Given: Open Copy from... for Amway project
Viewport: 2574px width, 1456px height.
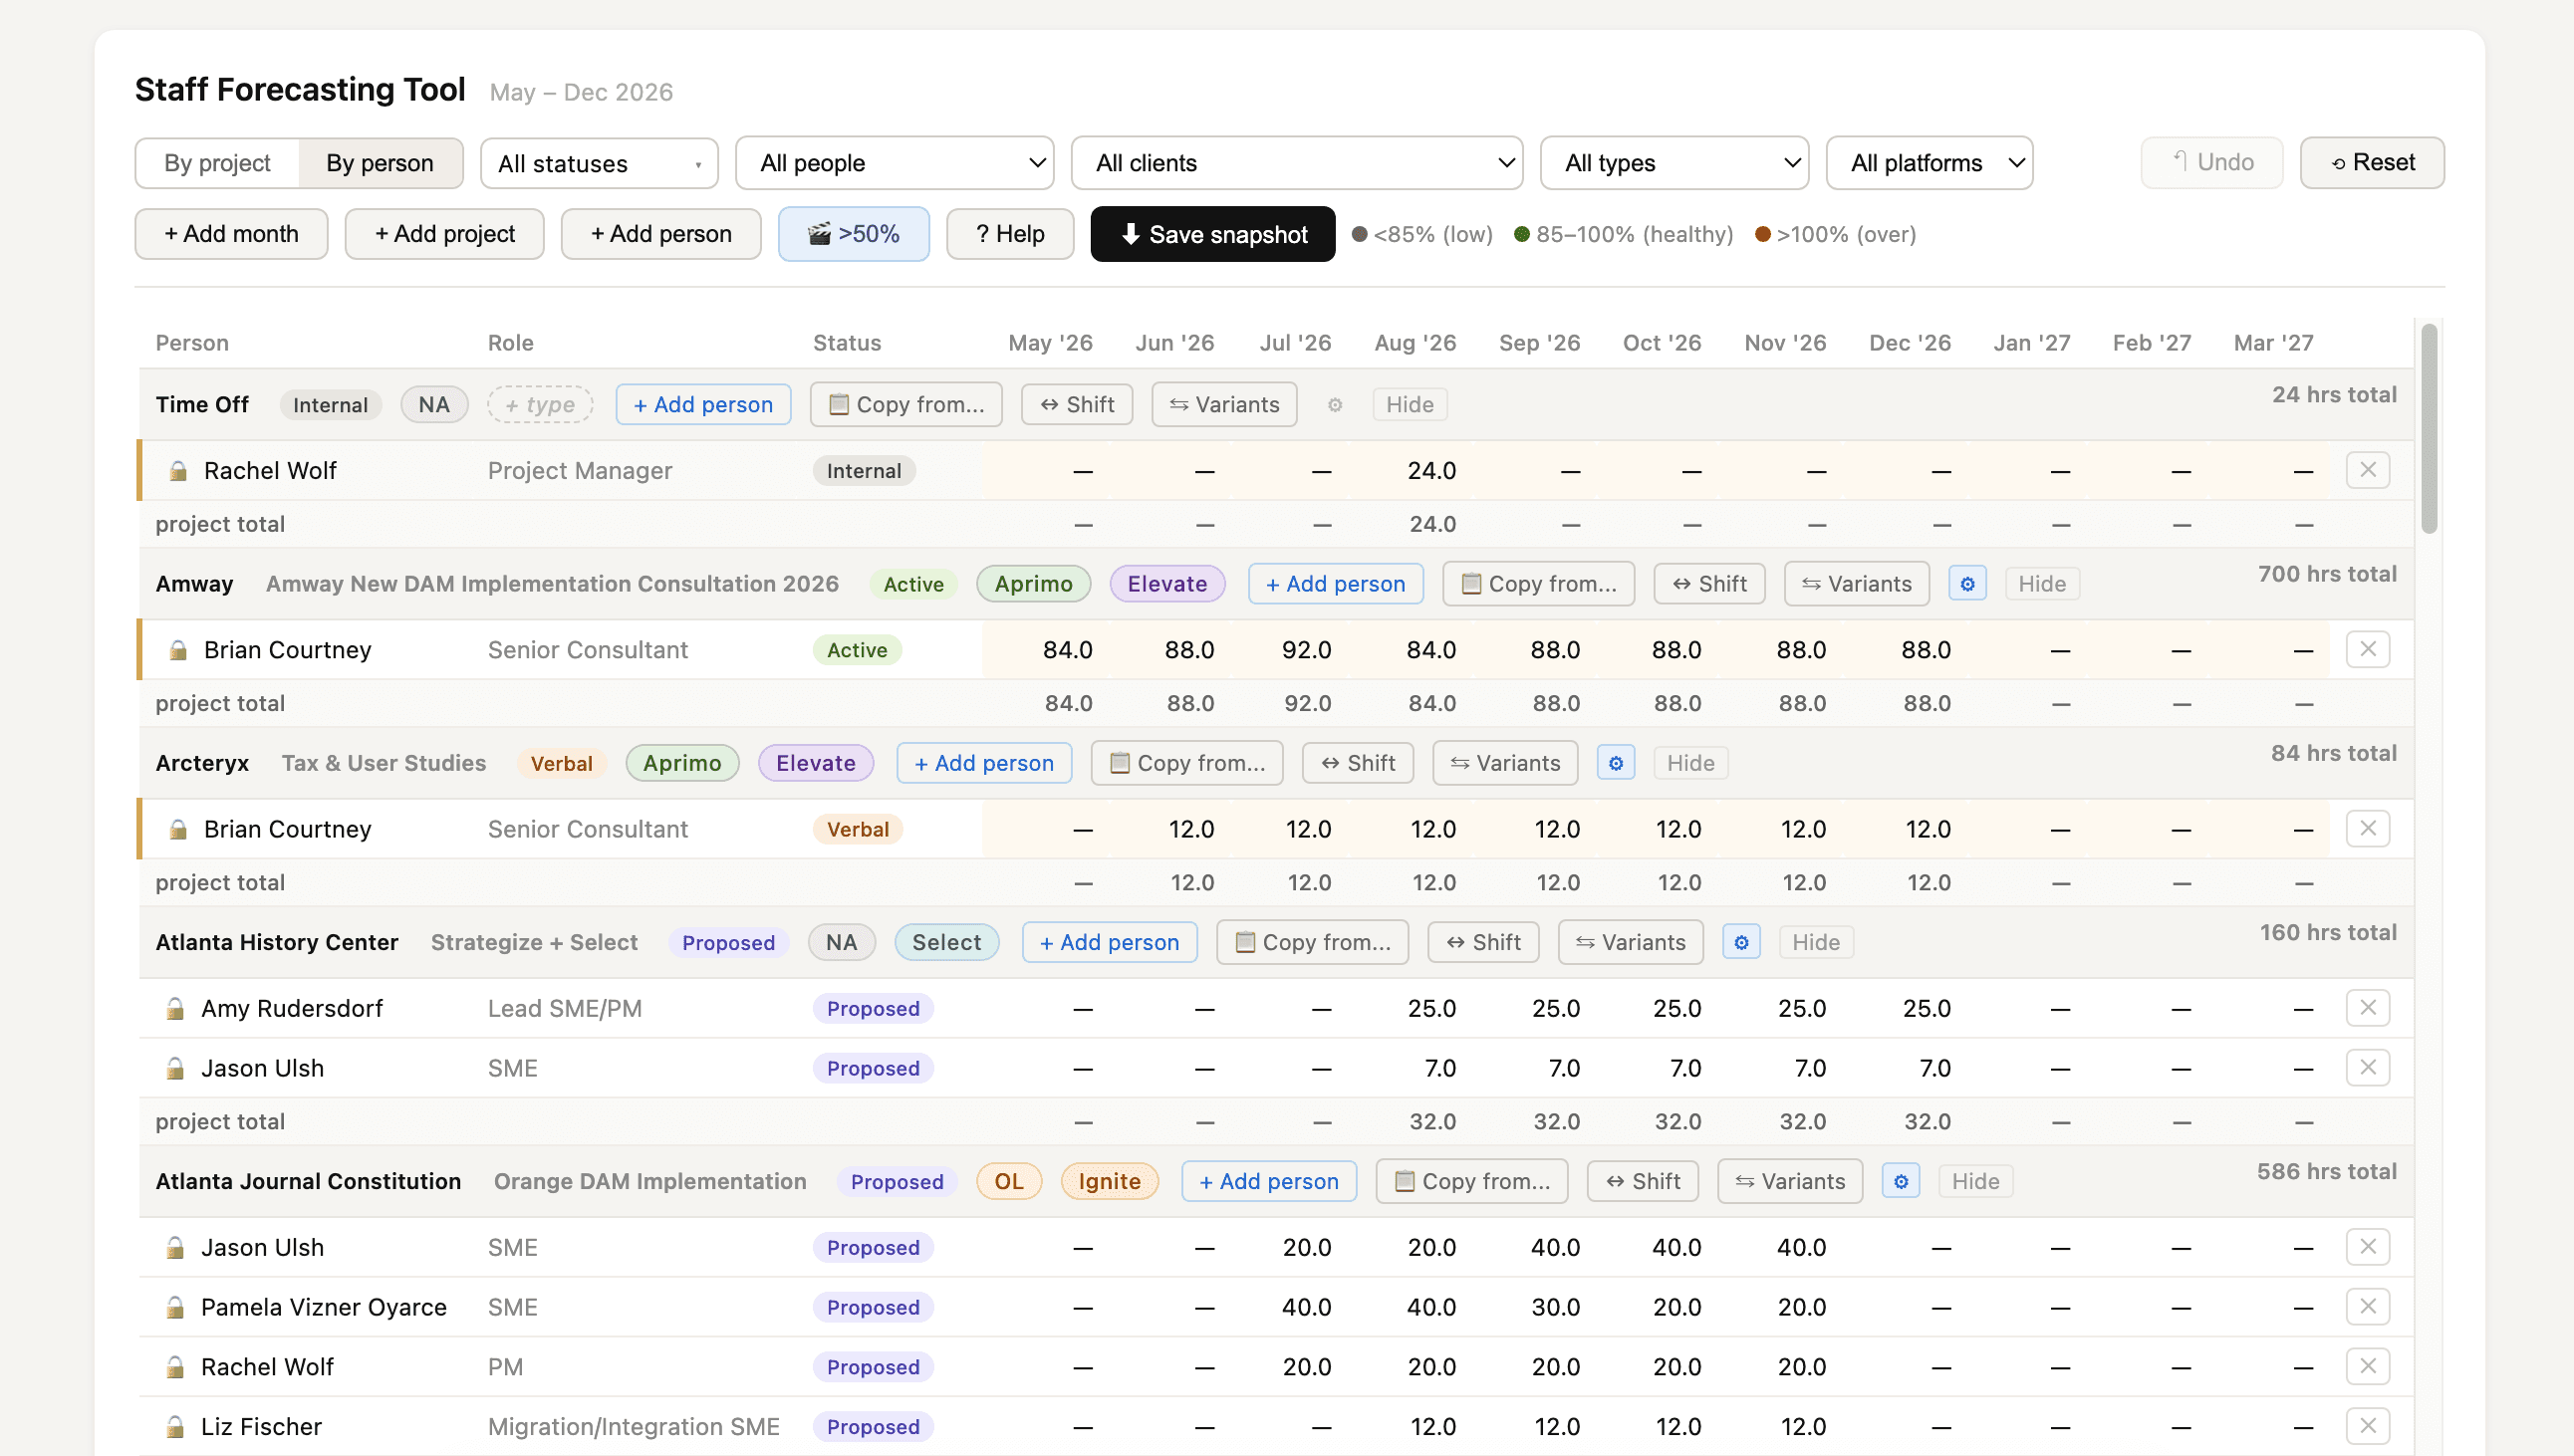Looking at the screenshot, I should click(x=1538, y=584).
